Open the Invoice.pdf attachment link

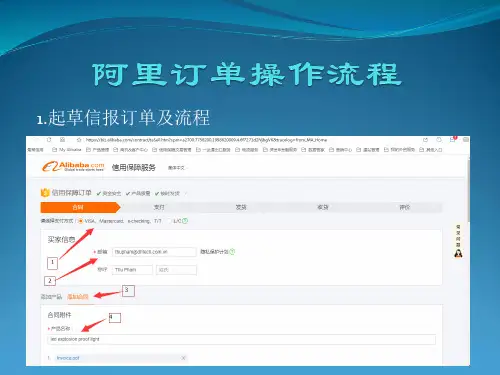tap(68, 358)
